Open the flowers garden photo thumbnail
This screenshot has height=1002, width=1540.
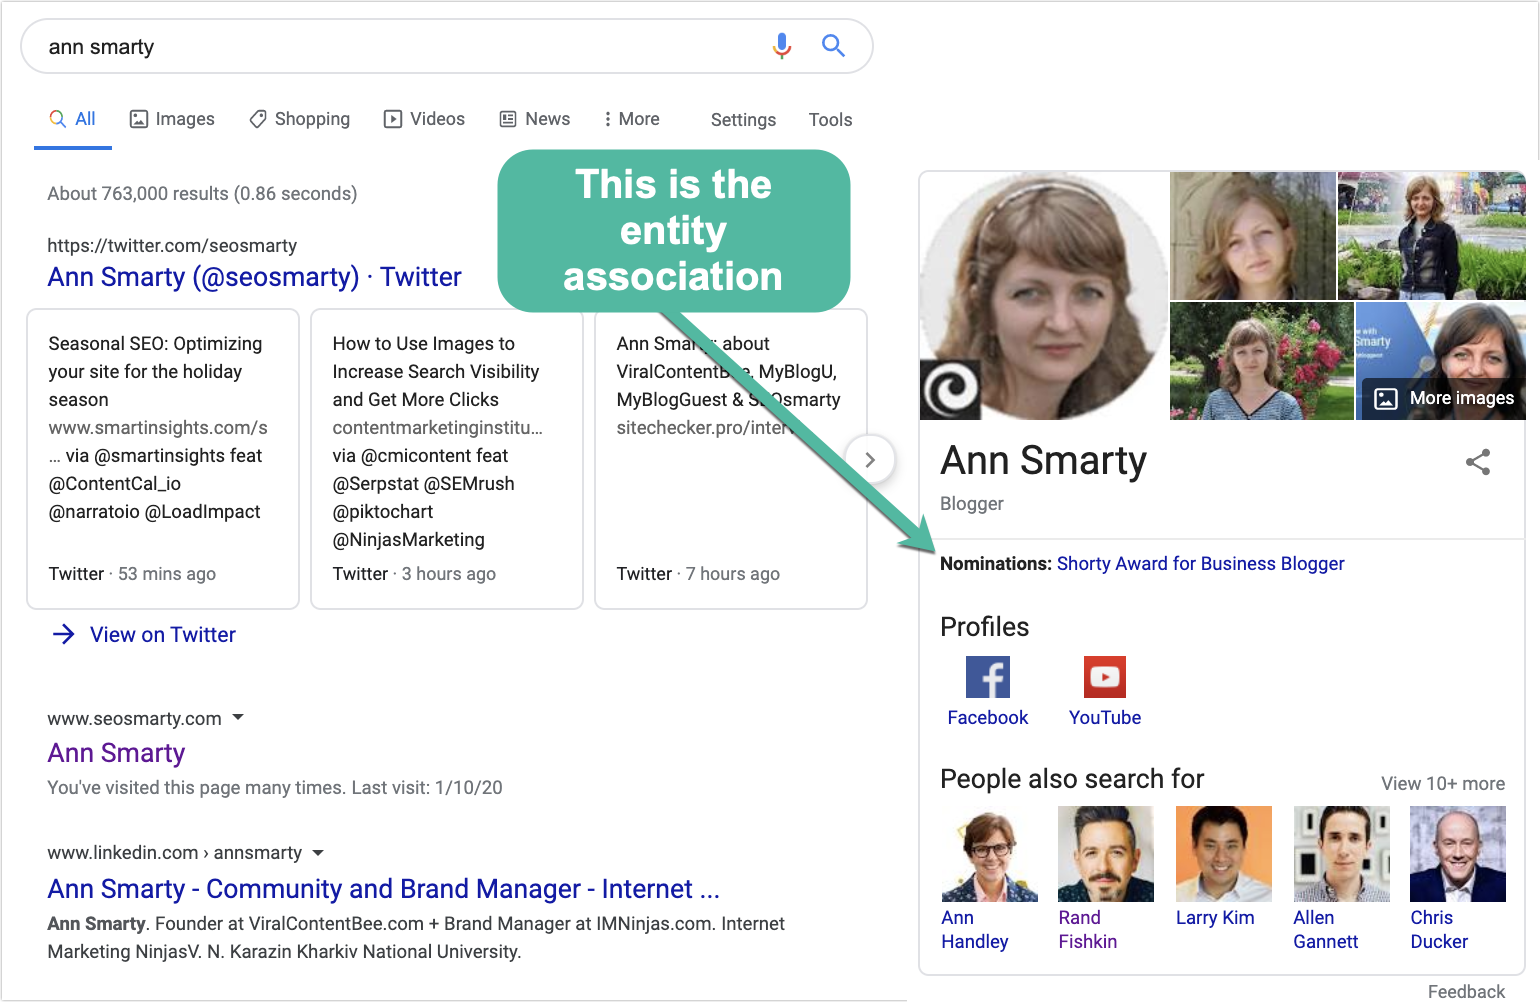(x=1262, y=361)
